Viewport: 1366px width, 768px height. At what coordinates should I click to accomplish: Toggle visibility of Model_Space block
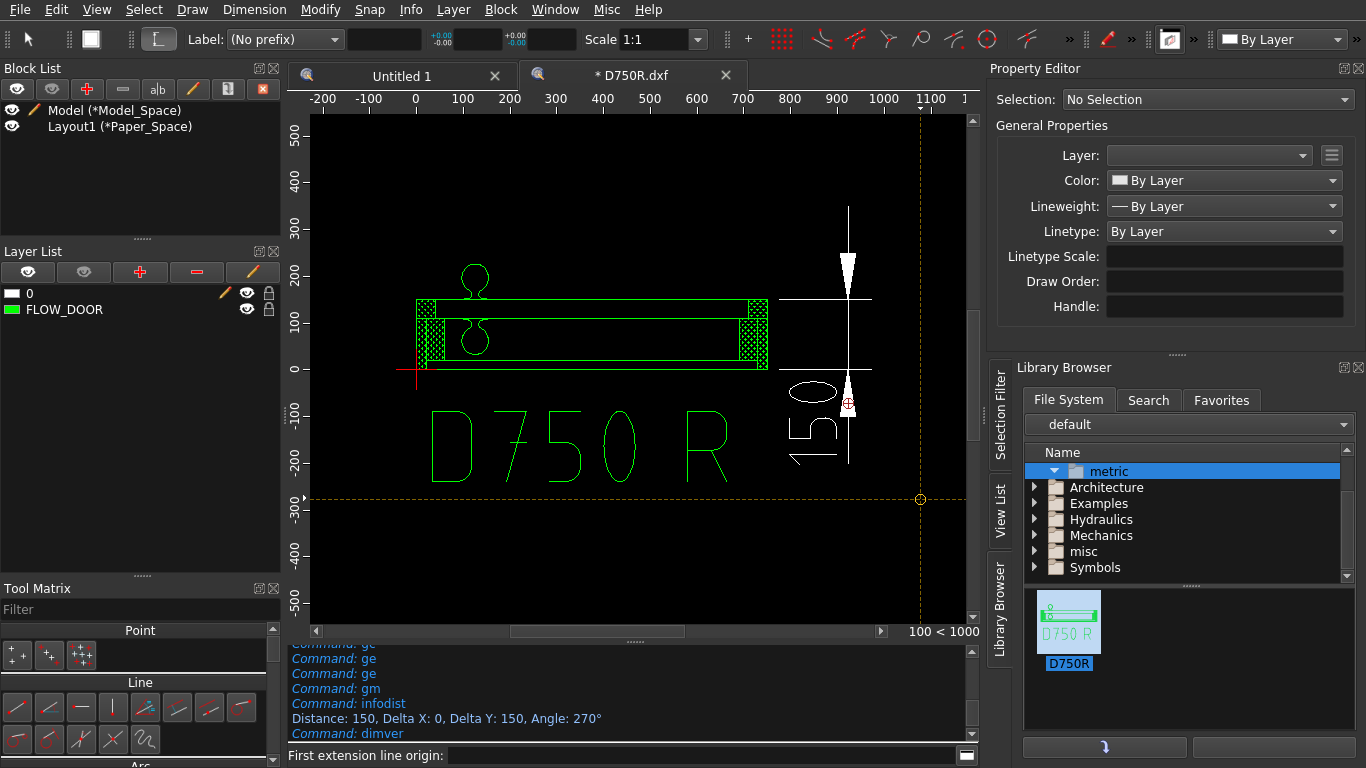click(x=12, y=110)
